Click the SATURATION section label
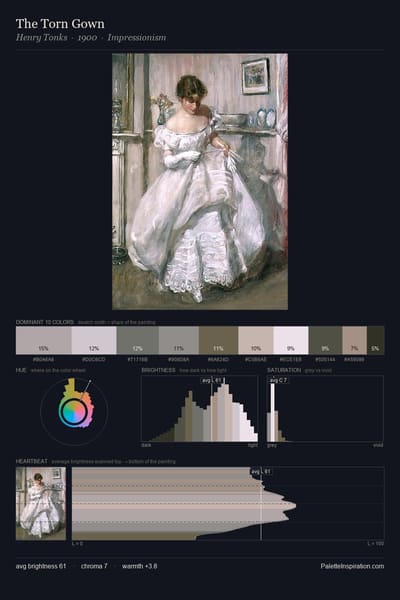The width and height of the screenshot is (400, 600). click(x=284, y=370)
